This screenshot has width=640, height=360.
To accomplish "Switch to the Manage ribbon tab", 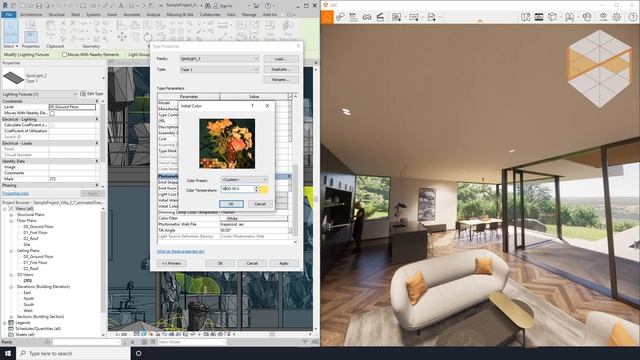I will (249, 14).
